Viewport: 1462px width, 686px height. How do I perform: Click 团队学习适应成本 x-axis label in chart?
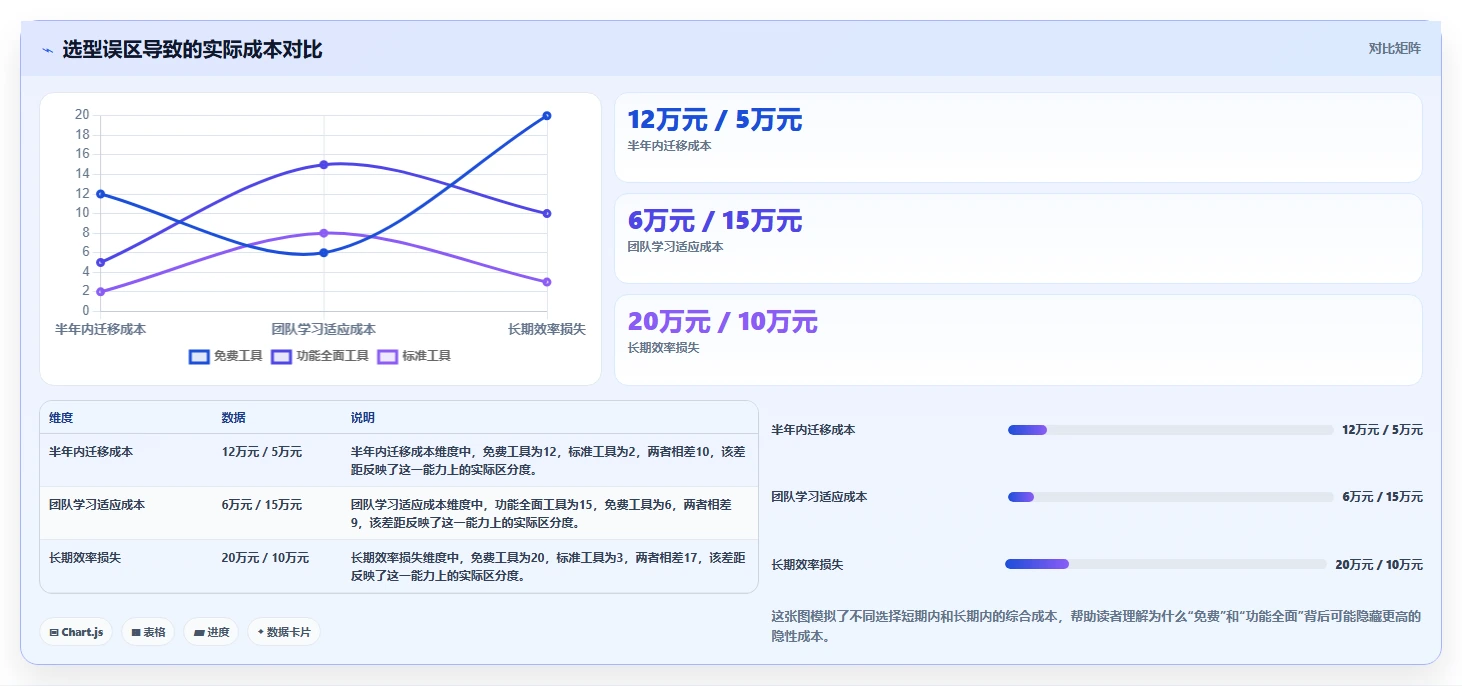click(323, 328)
